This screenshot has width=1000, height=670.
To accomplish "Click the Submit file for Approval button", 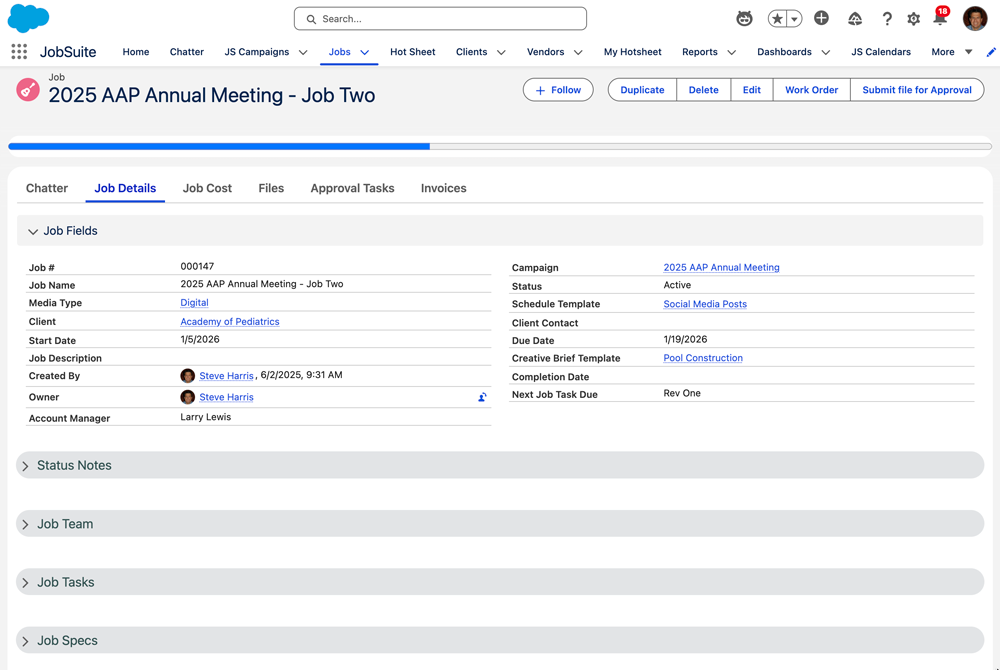I will pyautogui.click(x=916, y=89).
